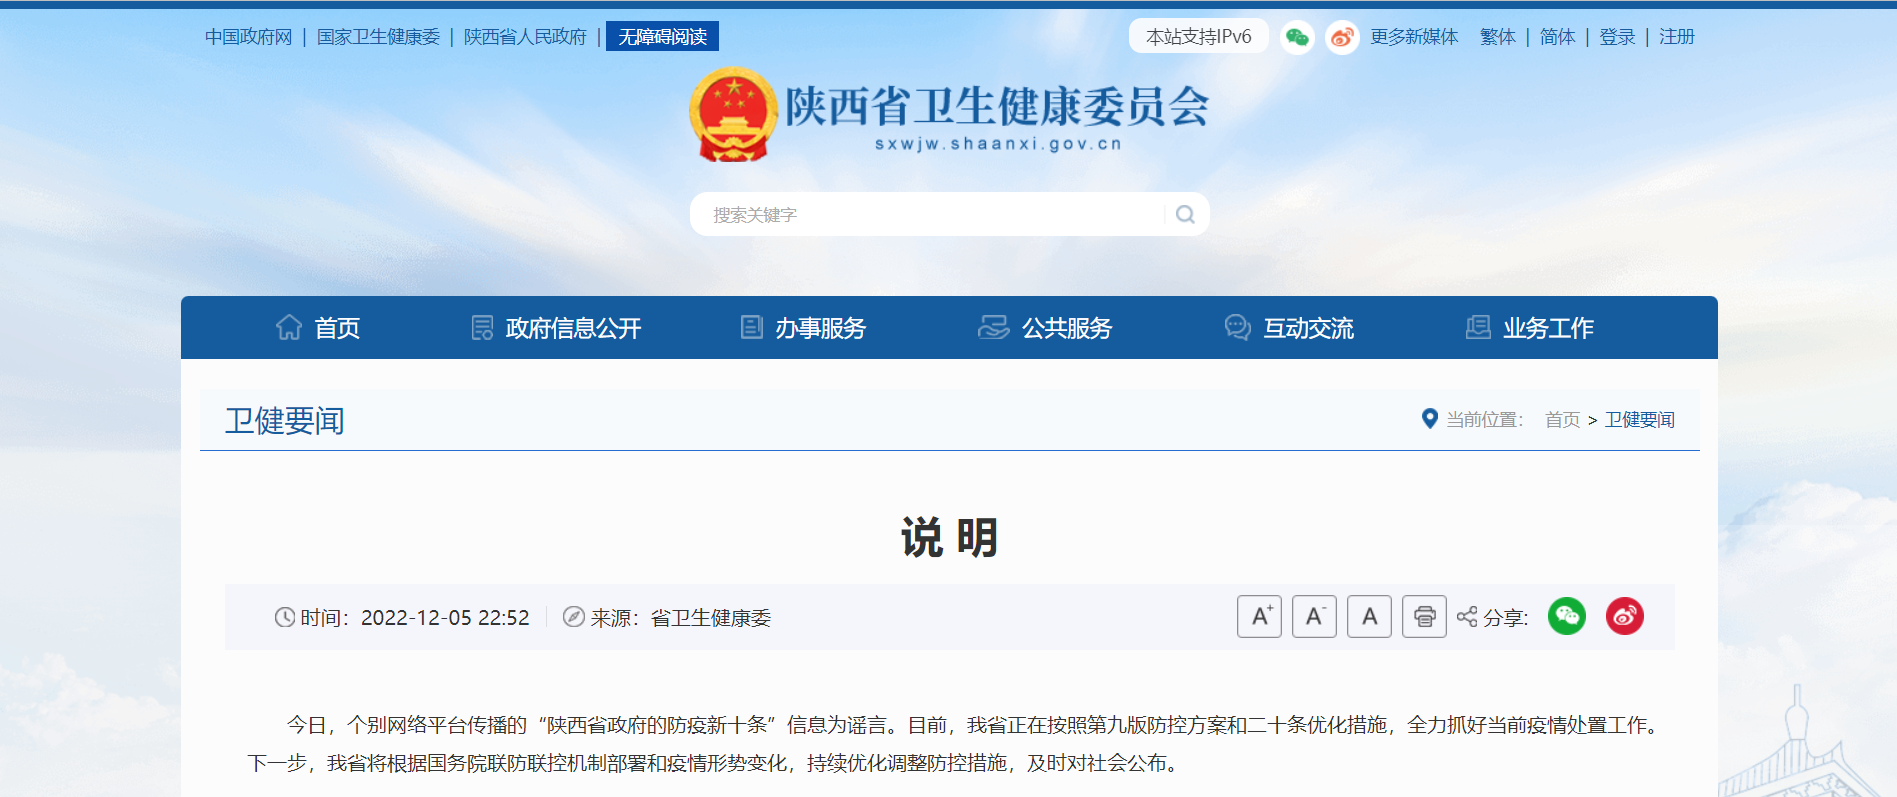The height and width of the screenshot is (797, 1897).
Task: Share article via red Weibo icon
Action: 1624,616
